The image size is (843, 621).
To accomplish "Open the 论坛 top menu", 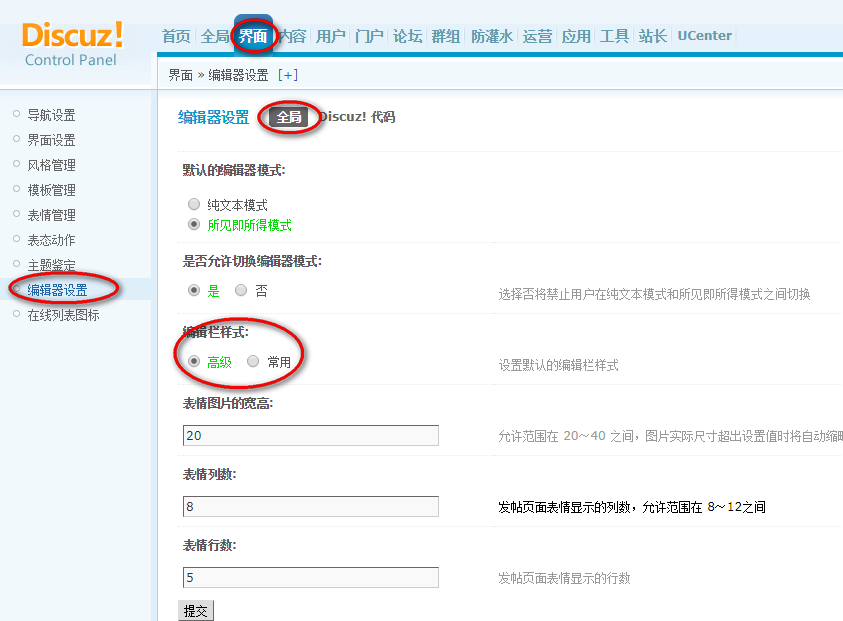I will pos(408,36).
